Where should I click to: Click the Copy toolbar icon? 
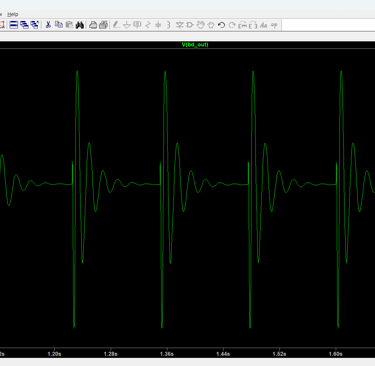point(59,25)
